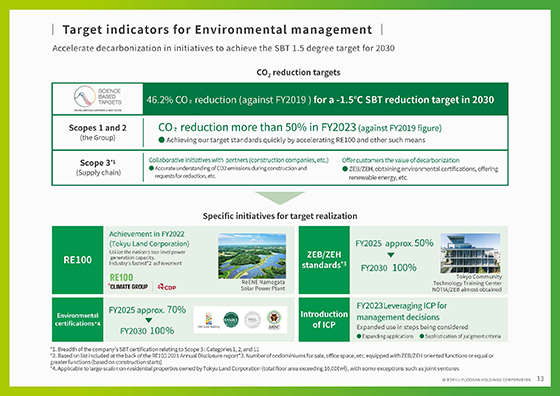
Task: Click the 'Expanding applications' bullet
Action: (x=385, y=336)
